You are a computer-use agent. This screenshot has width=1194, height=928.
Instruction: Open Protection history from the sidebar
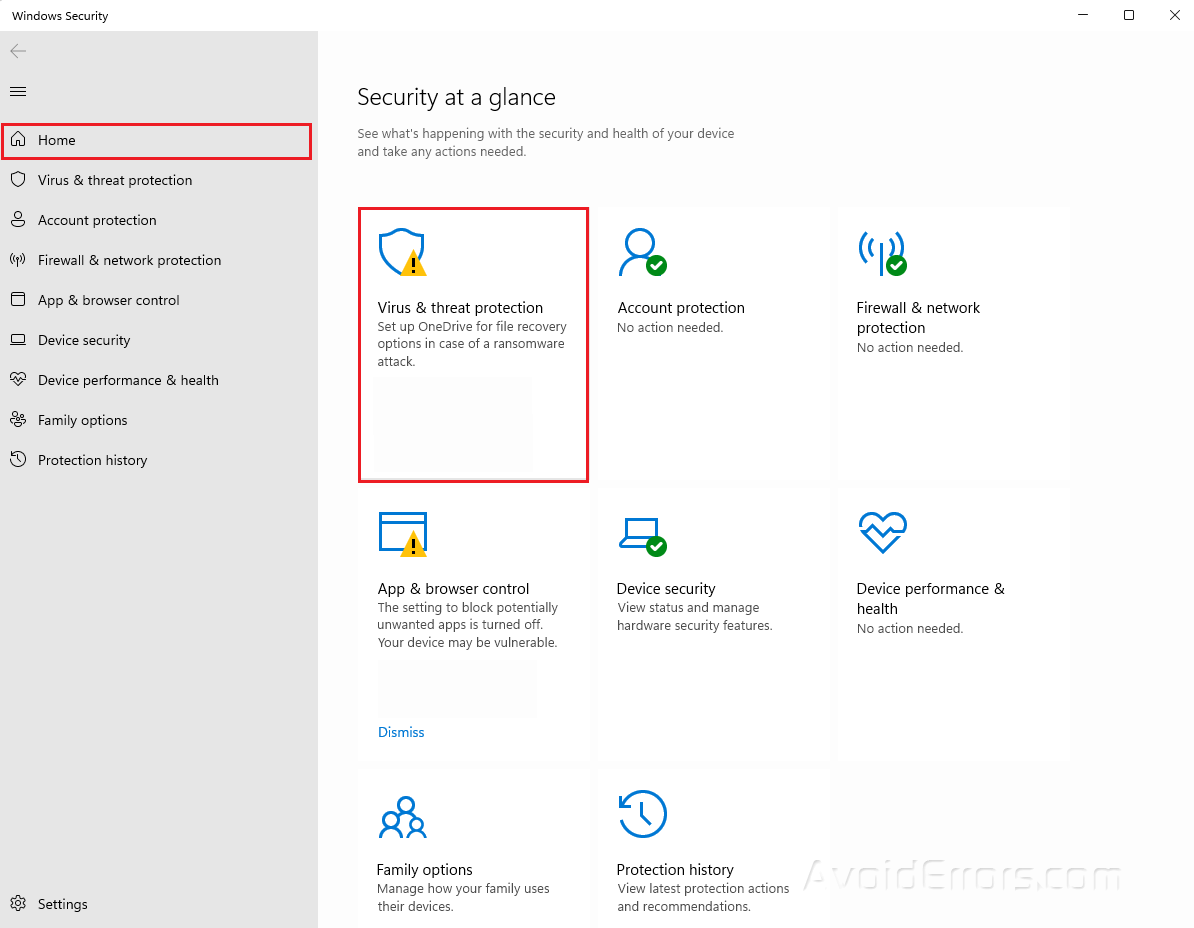92,460
